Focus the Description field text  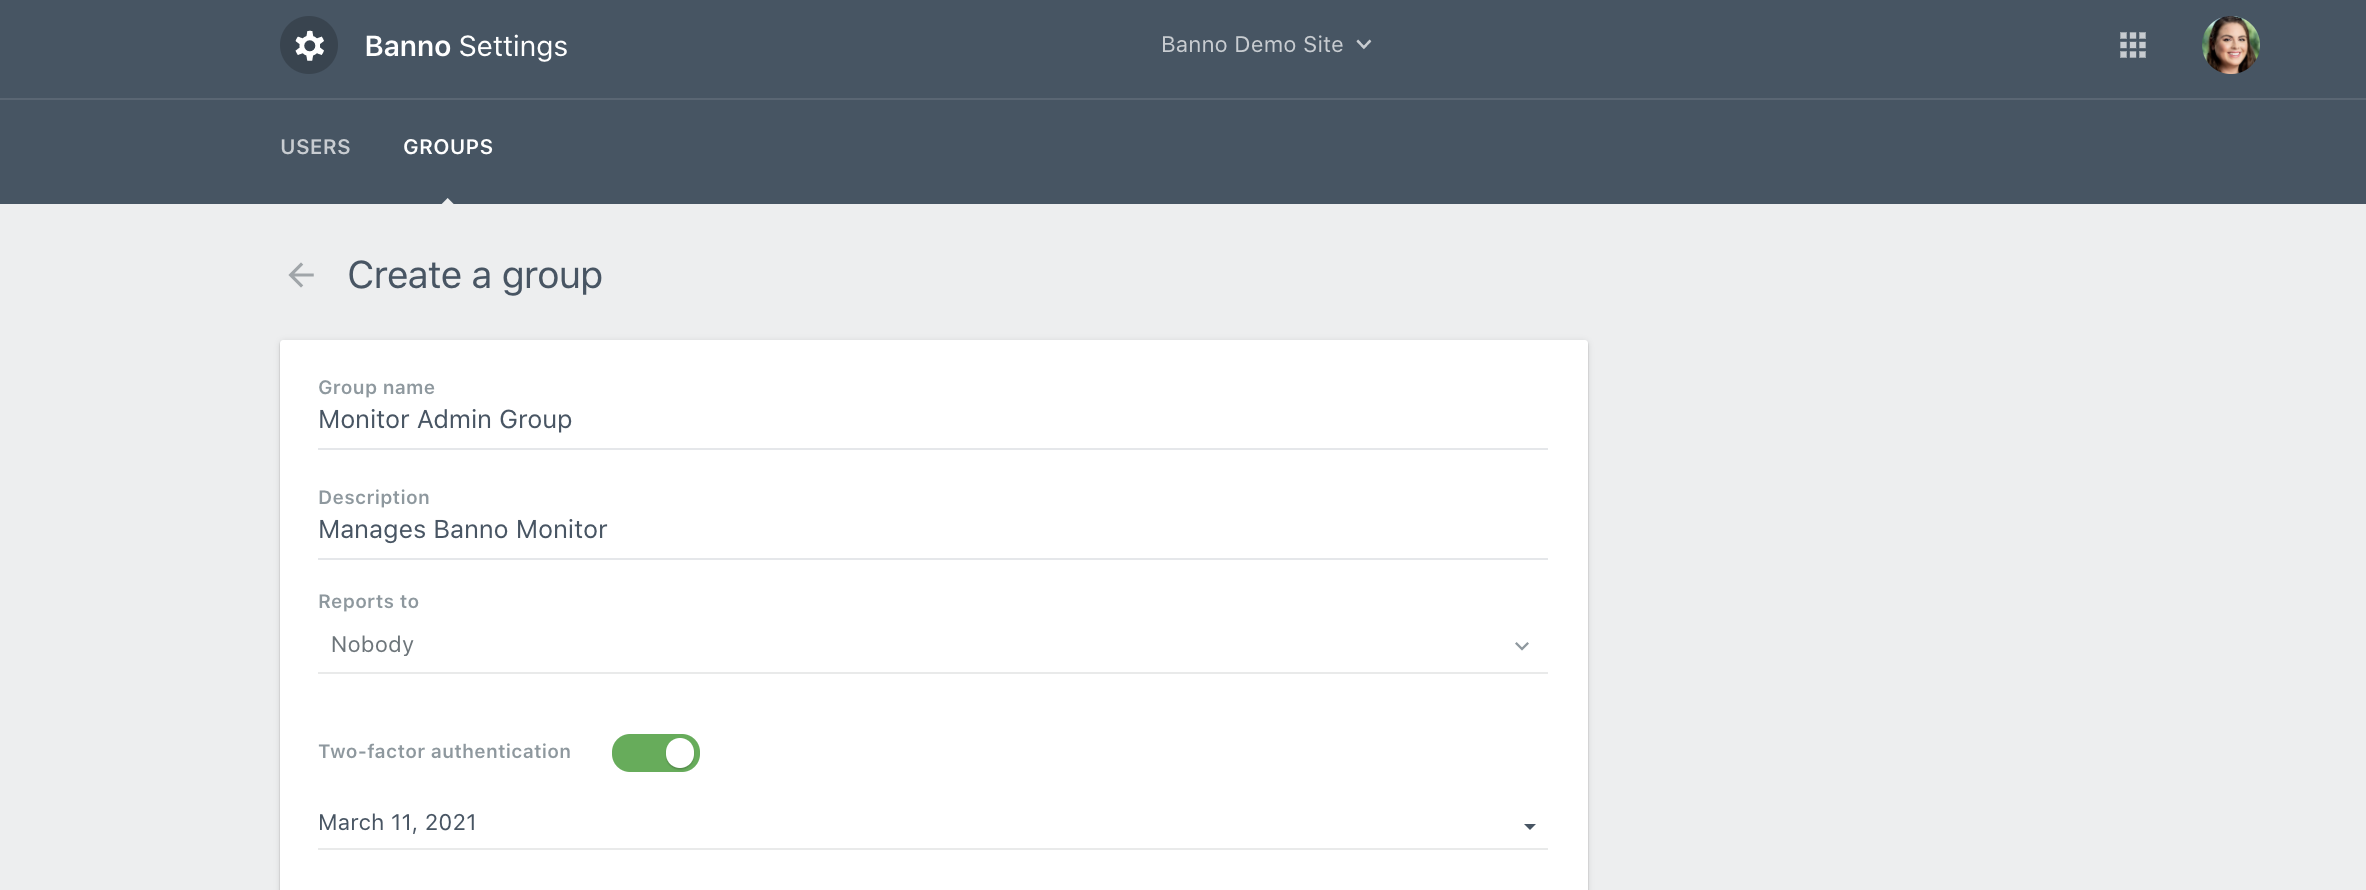[x=930, y=530]
